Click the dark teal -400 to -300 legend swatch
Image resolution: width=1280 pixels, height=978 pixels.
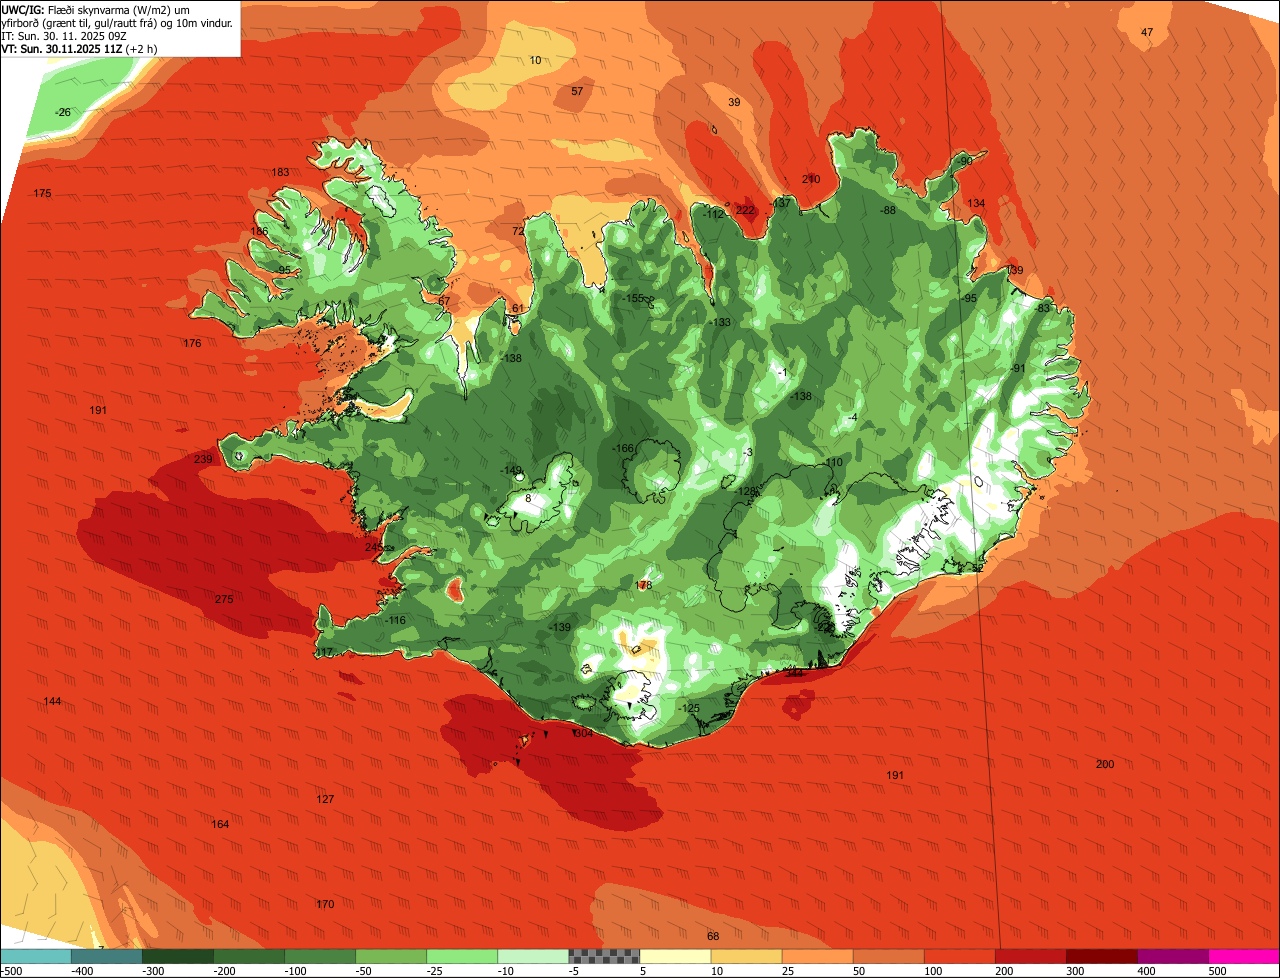click(107, 956)
